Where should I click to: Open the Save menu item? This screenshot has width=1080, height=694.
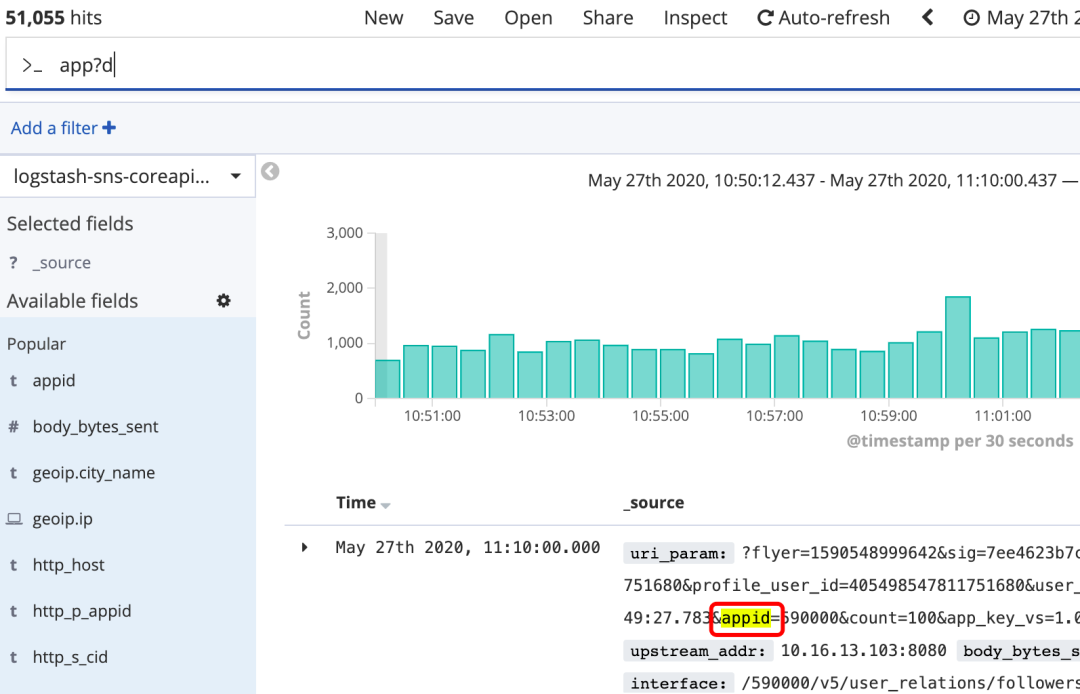click(x=453, y=18)
